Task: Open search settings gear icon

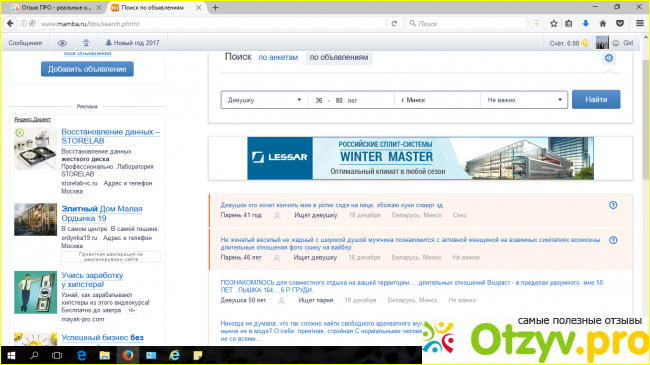Action: point(609,58)
